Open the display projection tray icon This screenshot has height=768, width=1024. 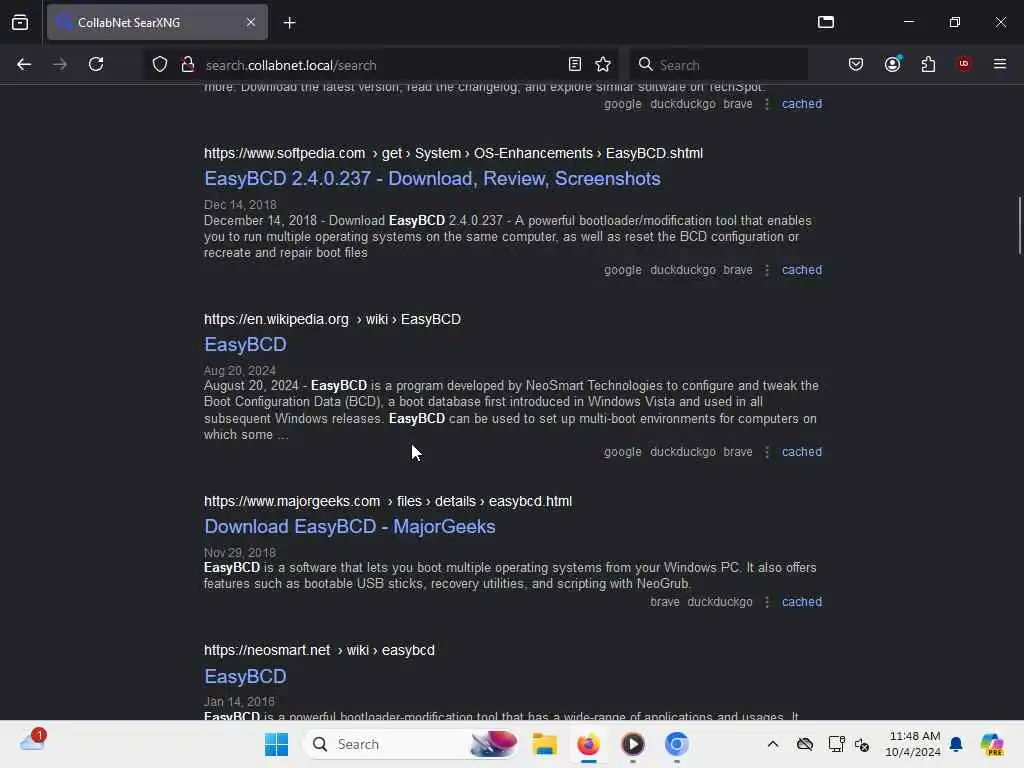[836, 744]
